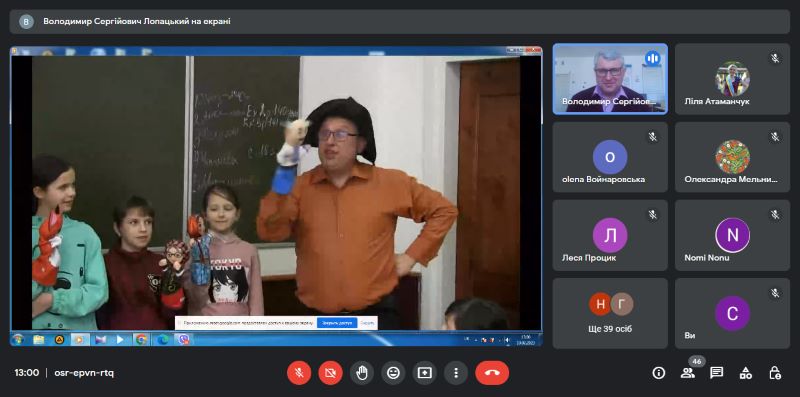Click Олександра Мельни... avatar
800x397 pixels.
coord(732,157)
